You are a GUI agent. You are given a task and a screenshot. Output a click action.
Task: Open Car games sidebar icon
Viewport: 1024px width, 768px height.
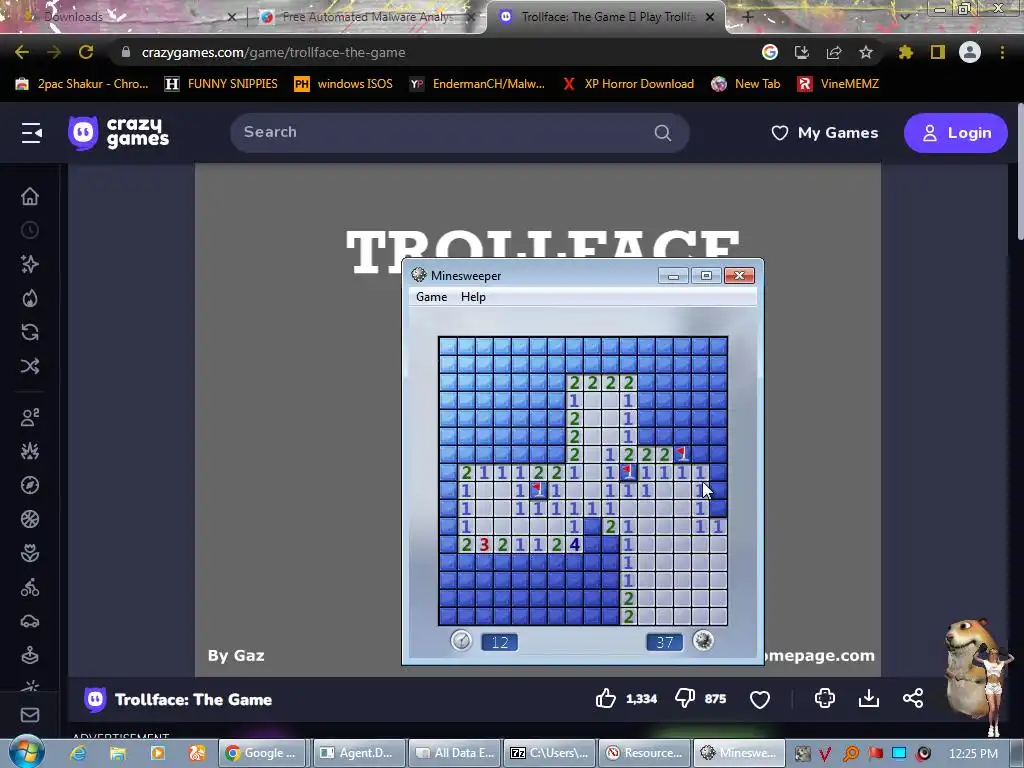pyautogui.click(x=30, y=621)
